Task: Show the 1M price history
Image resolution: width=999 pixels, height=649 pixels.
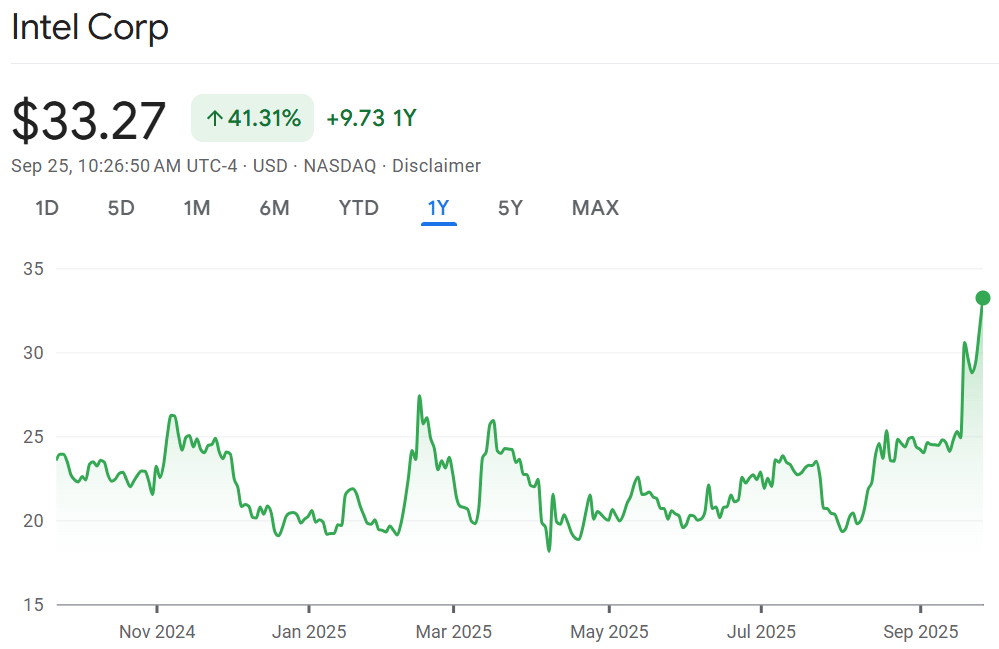Action: click(x=197, y=208)
